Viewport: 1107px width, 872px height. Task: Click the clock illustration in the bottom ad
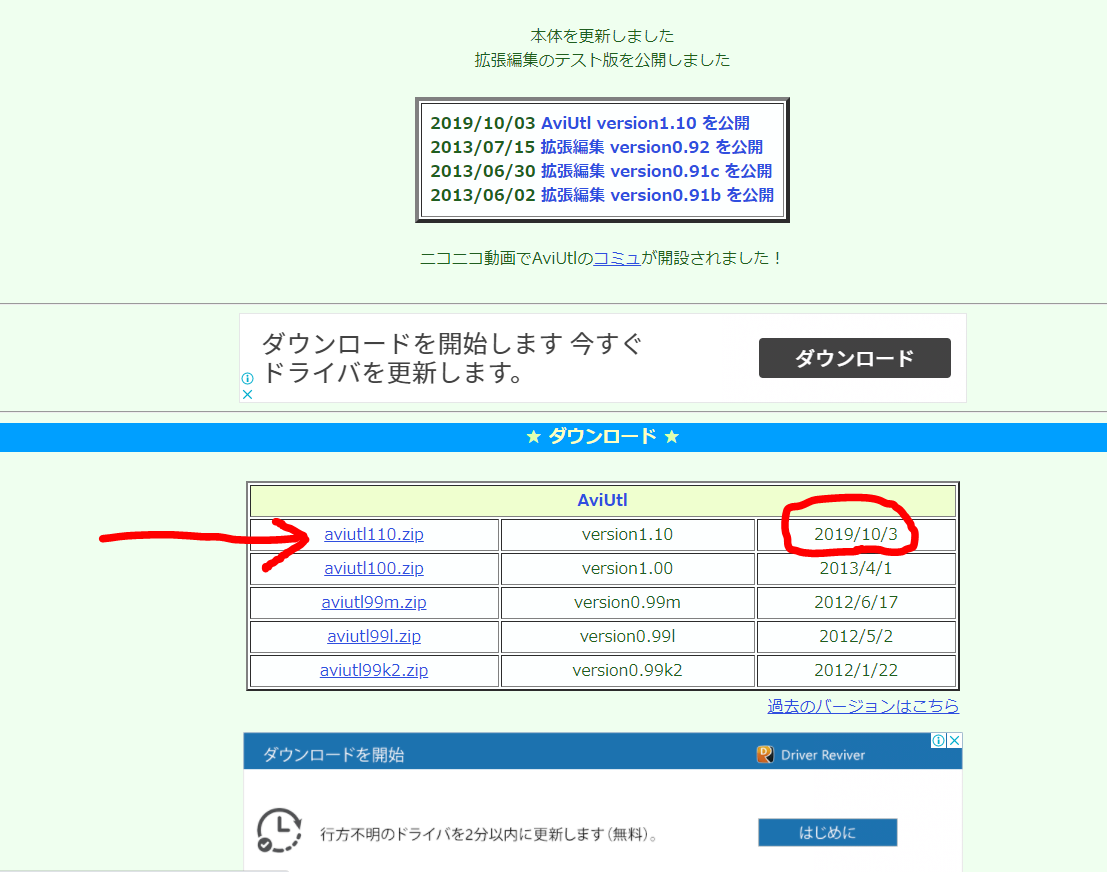pos(280,831)
